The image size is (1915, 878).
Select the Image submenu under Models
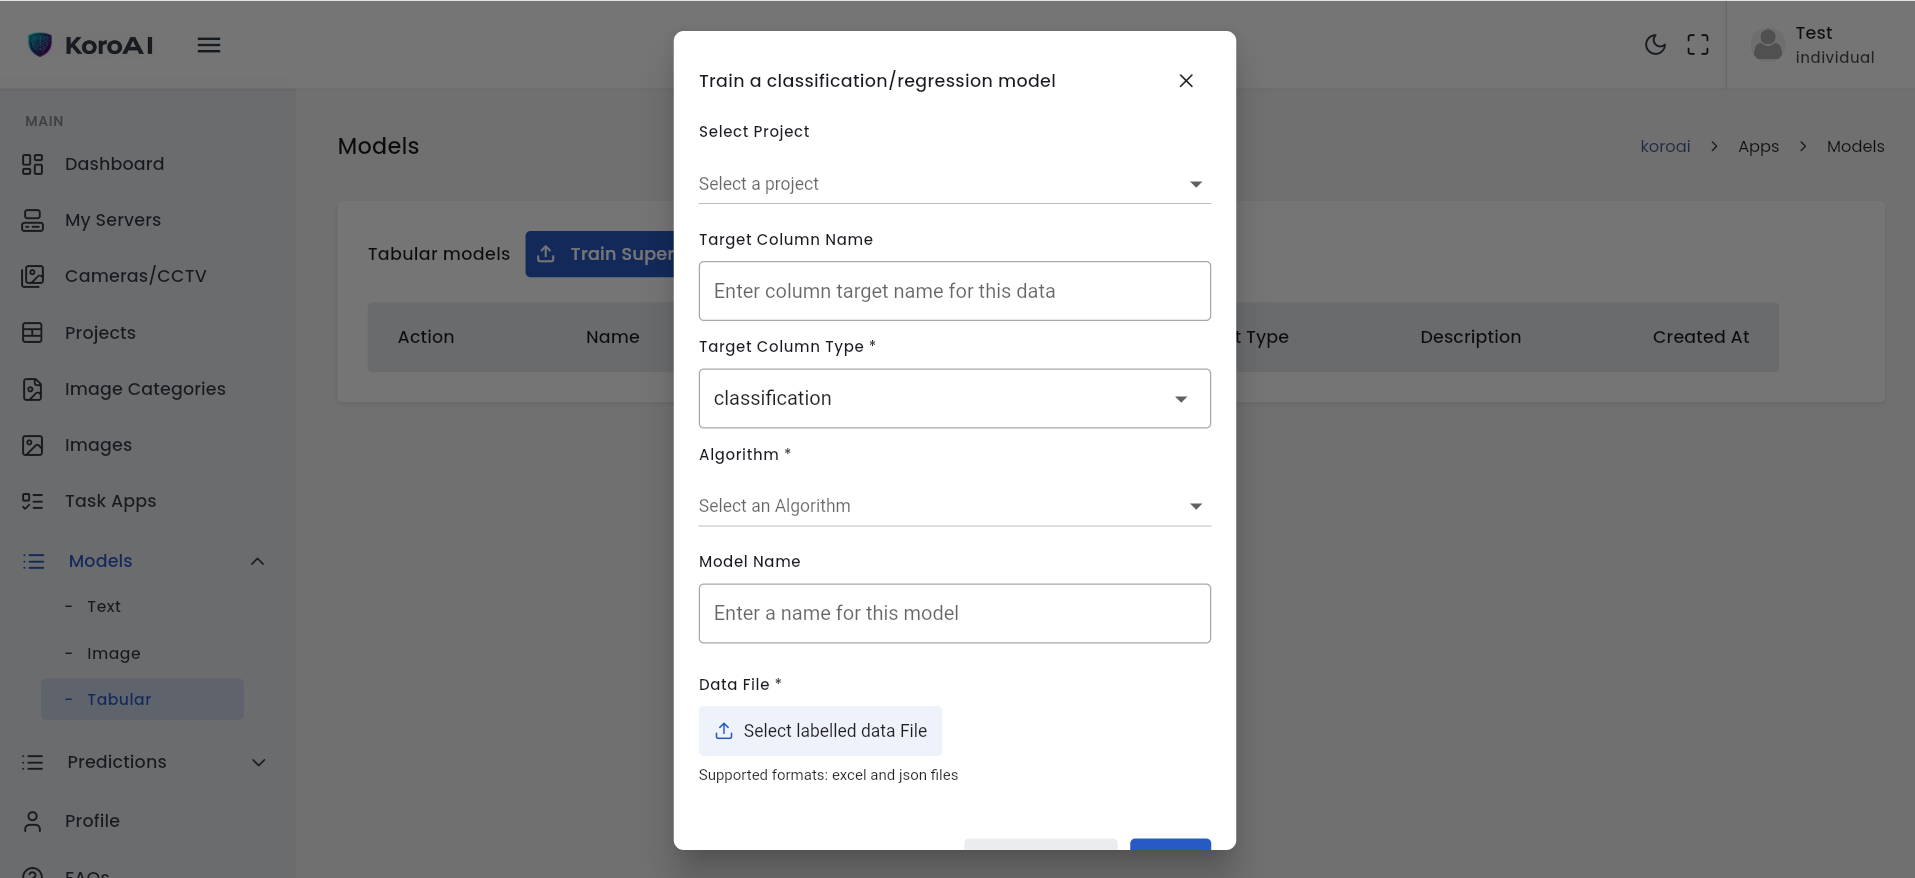coord(113,653)
